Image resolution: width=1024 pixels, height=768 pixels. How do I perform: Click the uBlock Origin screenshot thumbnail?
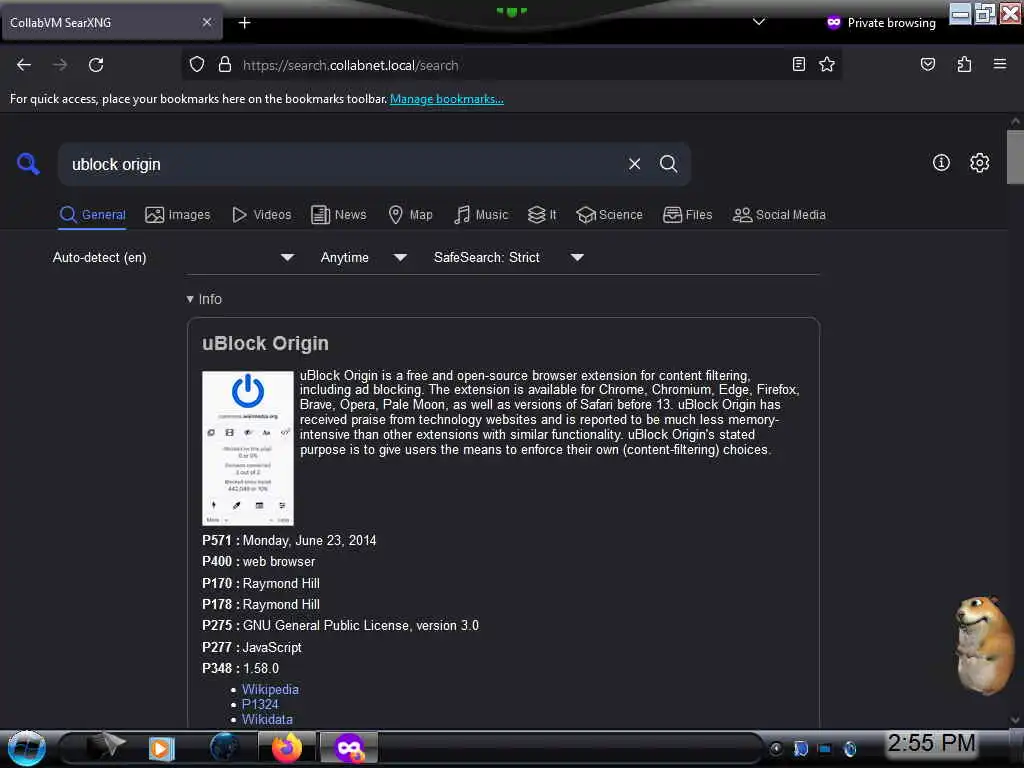point(248,448)
